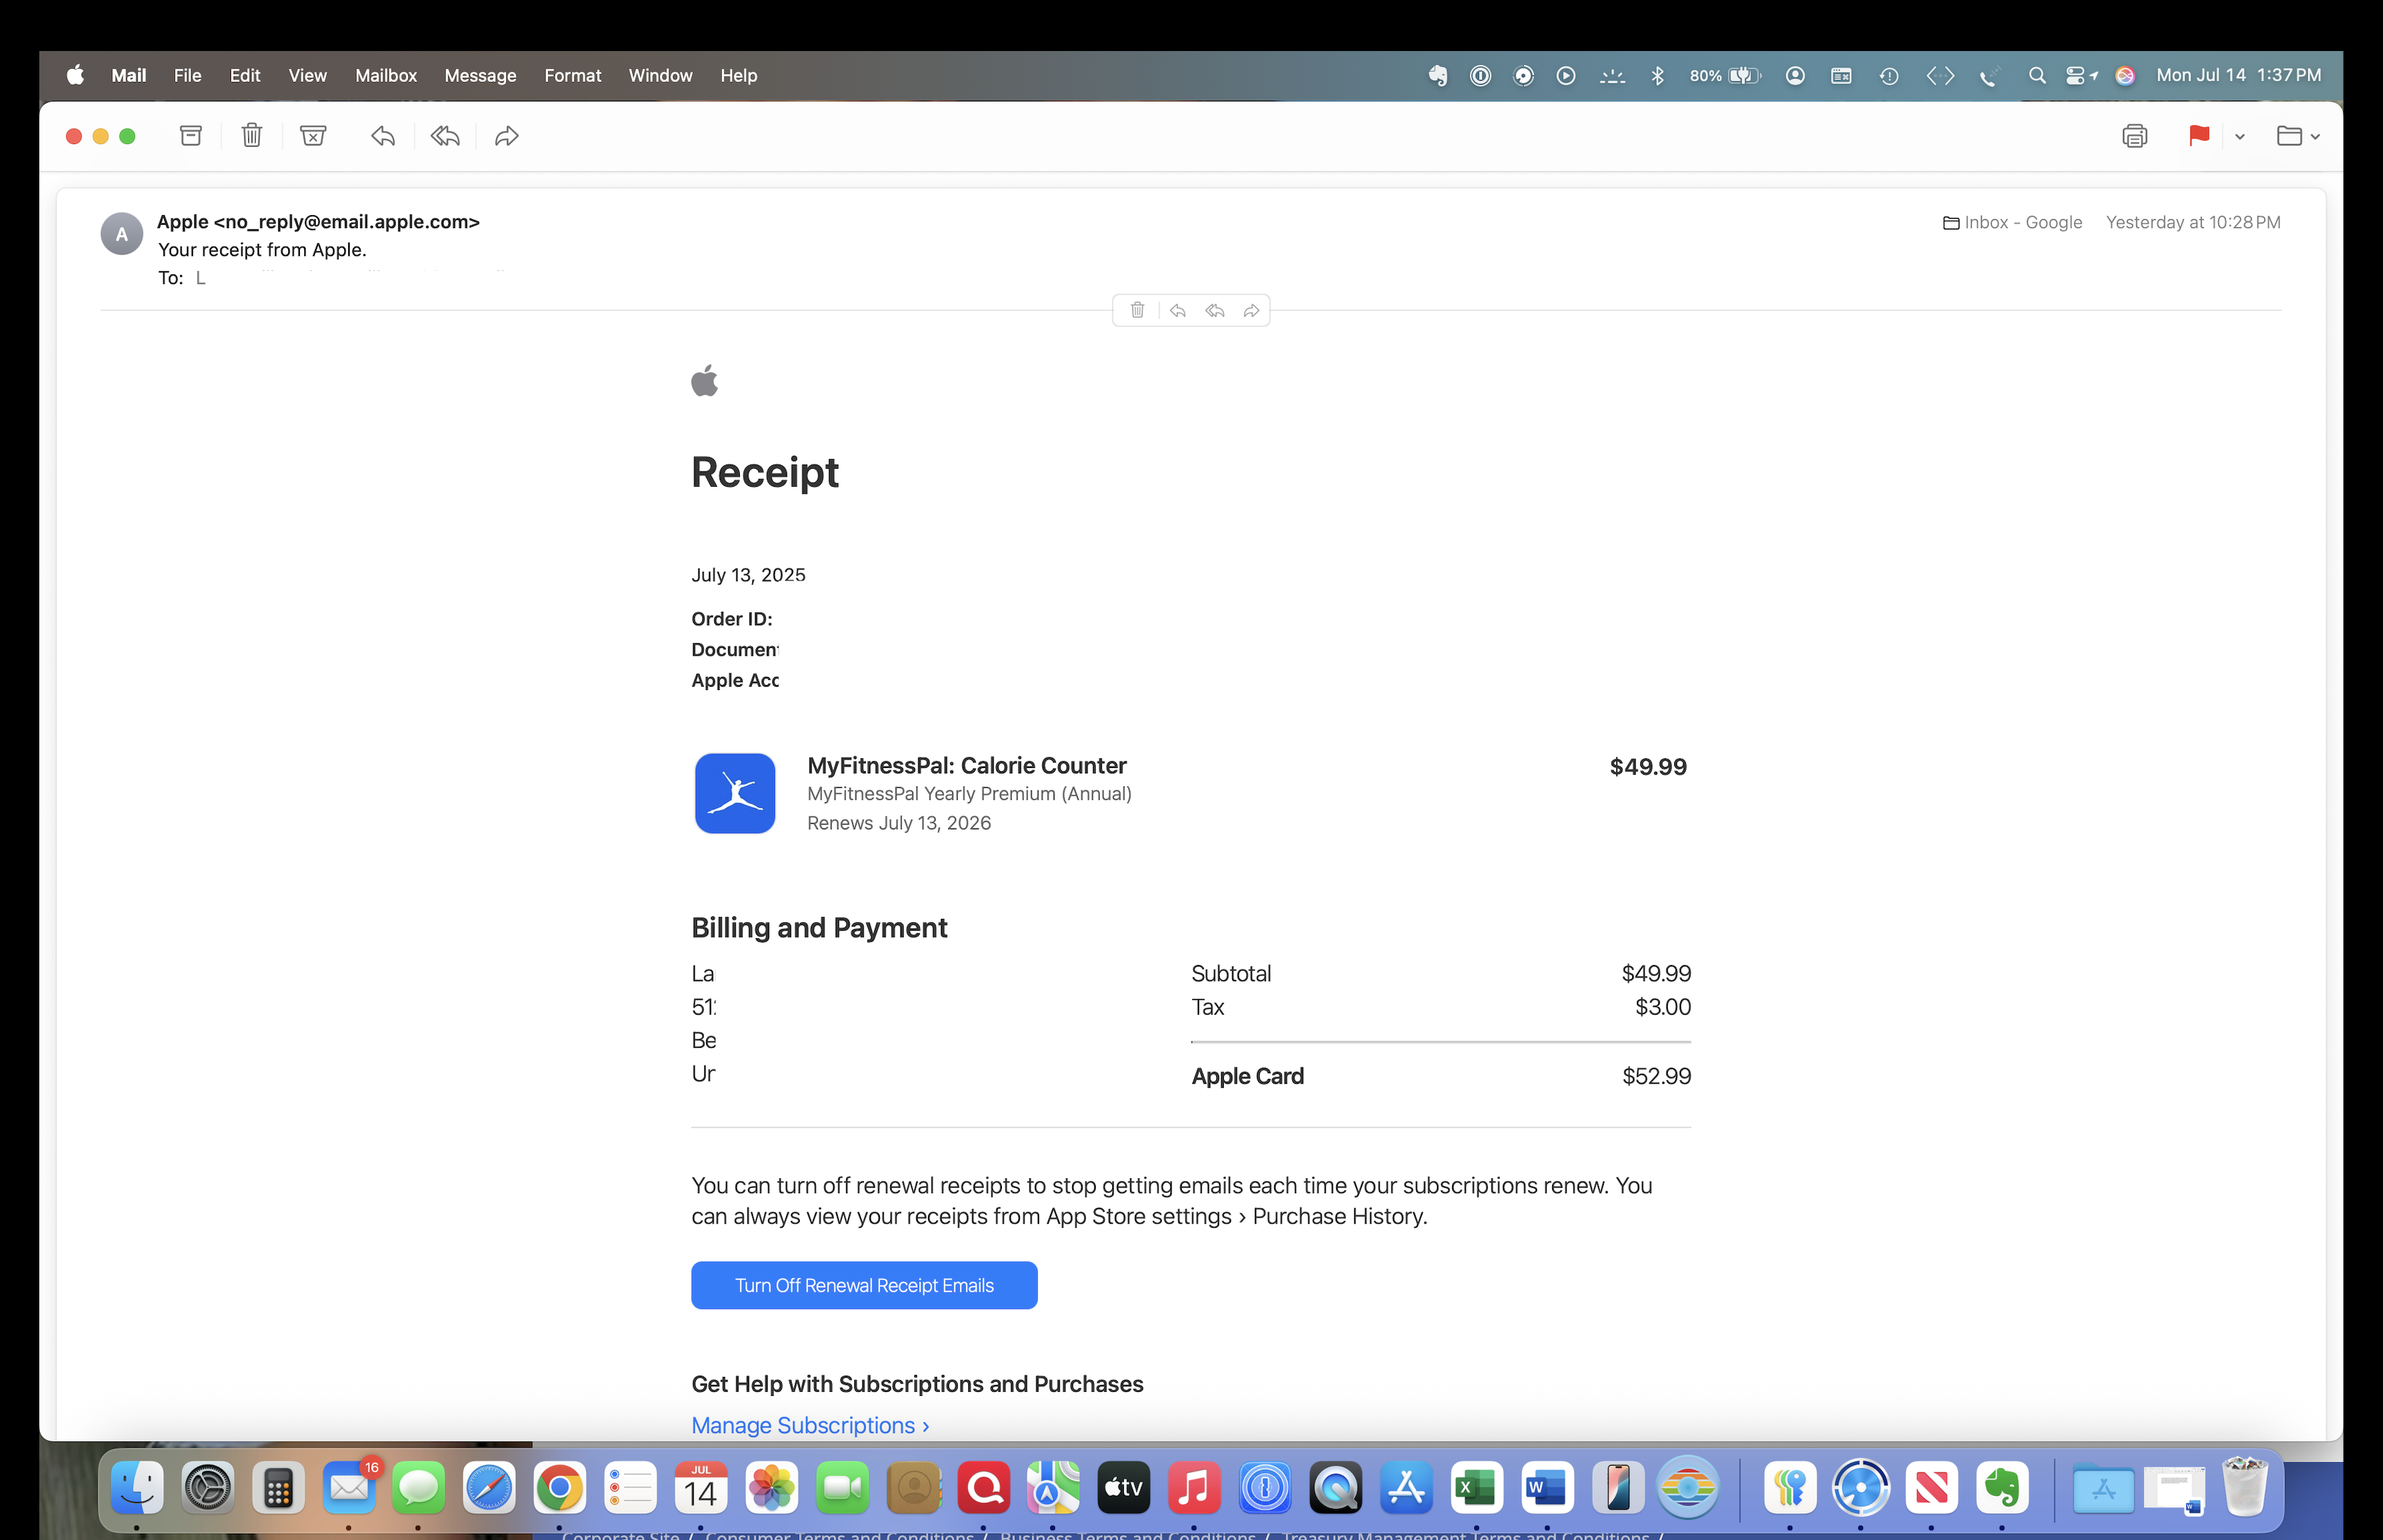Click the inline reply icon above receipt
This screenshot has height=1540, width=2383.
pyautogui.click(x=1178, y=311)
